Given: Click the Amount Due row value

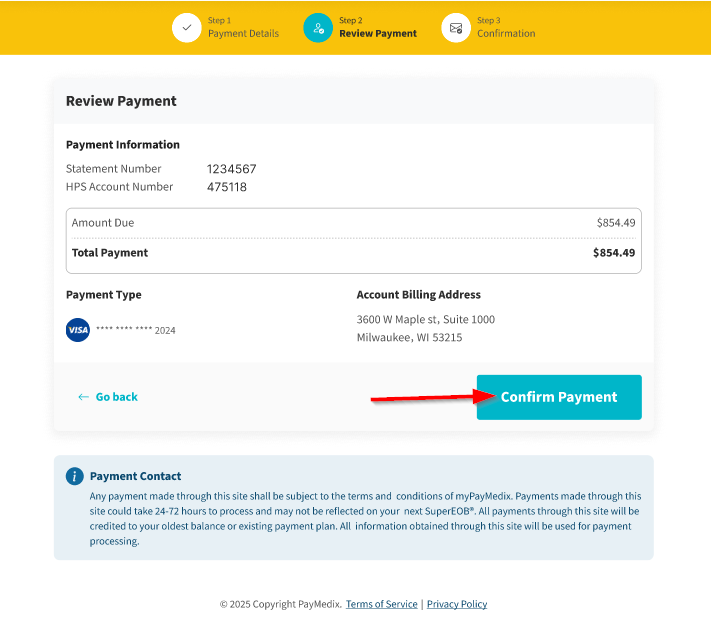Looking at the screenshot, I should 615,223.
